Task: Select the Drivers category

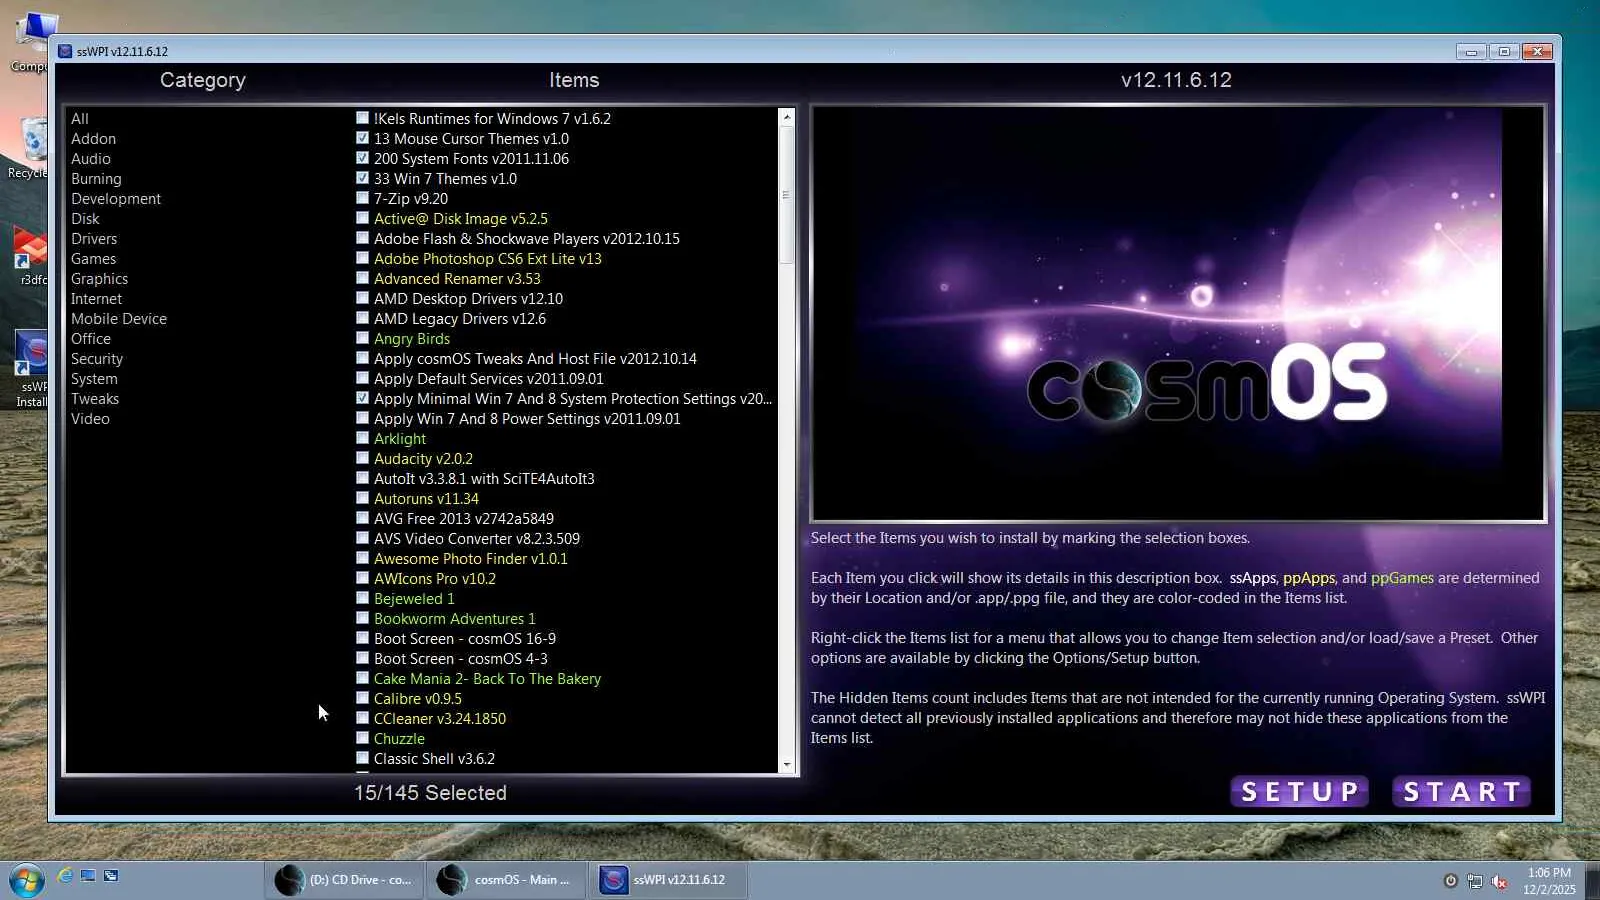Action: click(x=94, y=238)
